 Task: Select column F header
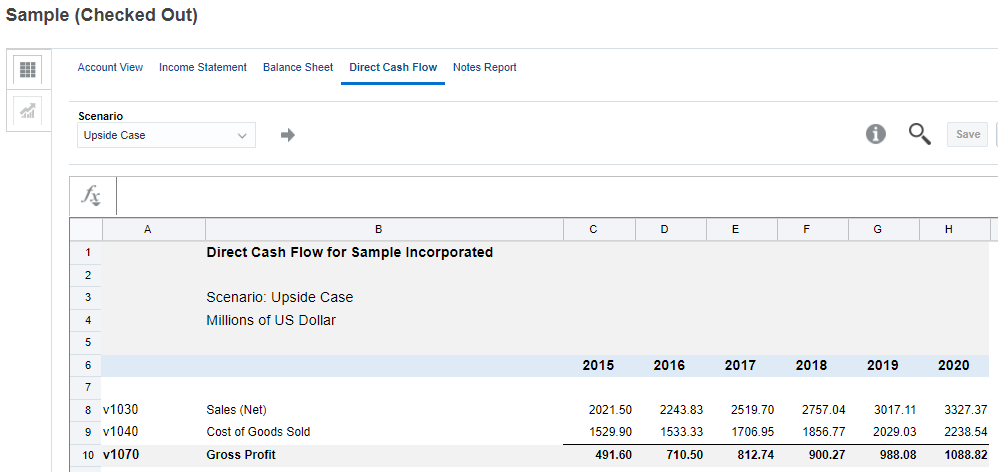[813, 230]
